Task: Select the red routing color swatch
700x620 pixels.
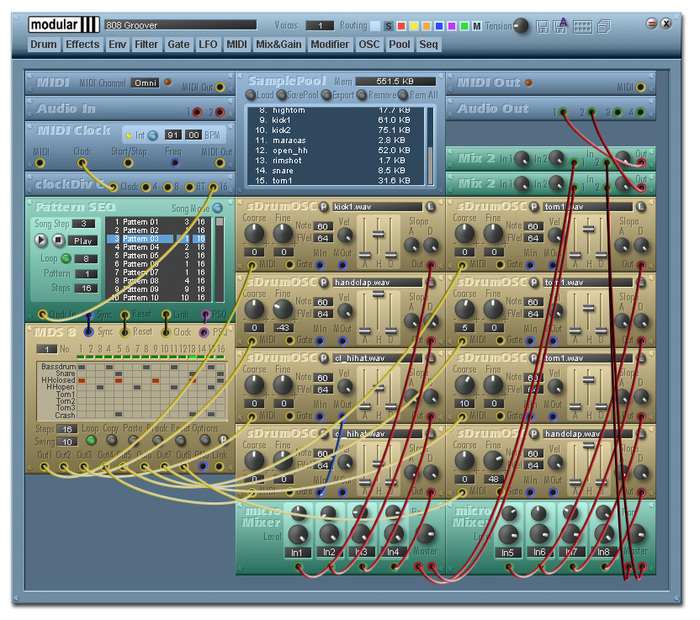Action: click(x=401, y=26)
